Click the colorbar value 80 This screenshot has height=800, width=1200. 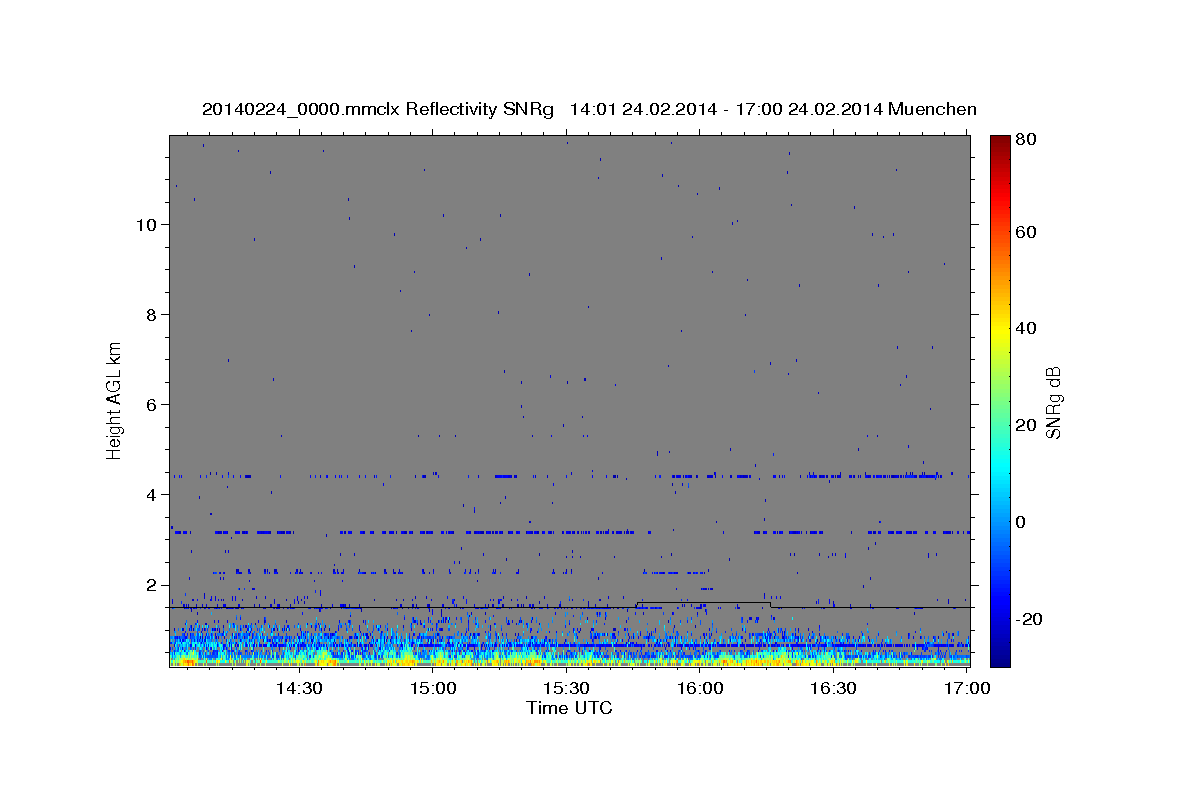(1026, 140)
